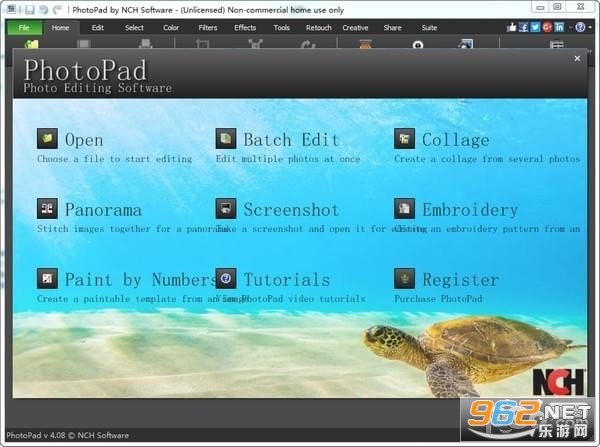
Task: Click the Panorama icon
Action: [x=47, y=209]
